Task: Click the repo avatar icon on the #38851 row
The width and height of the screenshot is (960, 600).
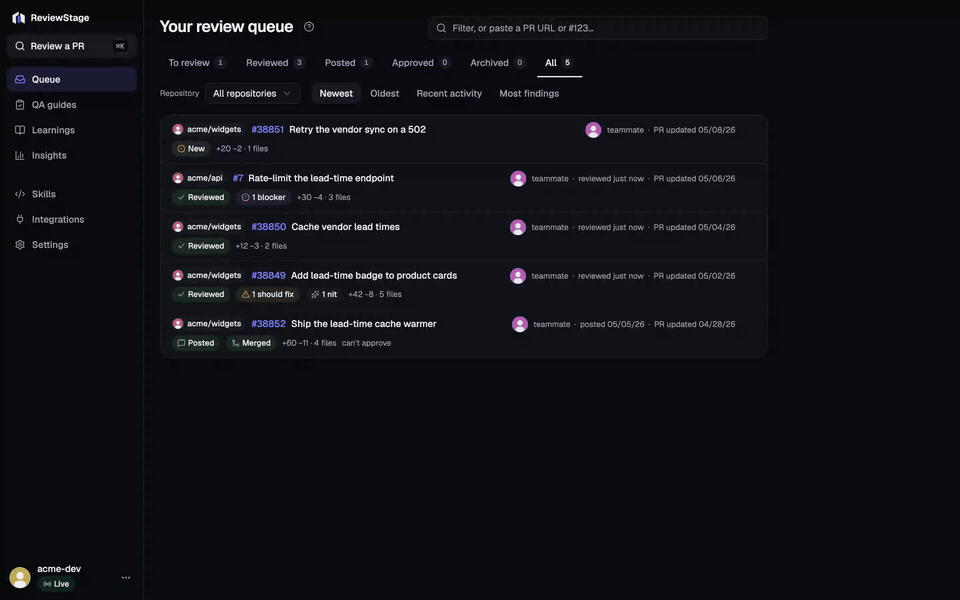Action: coord(178,130)
